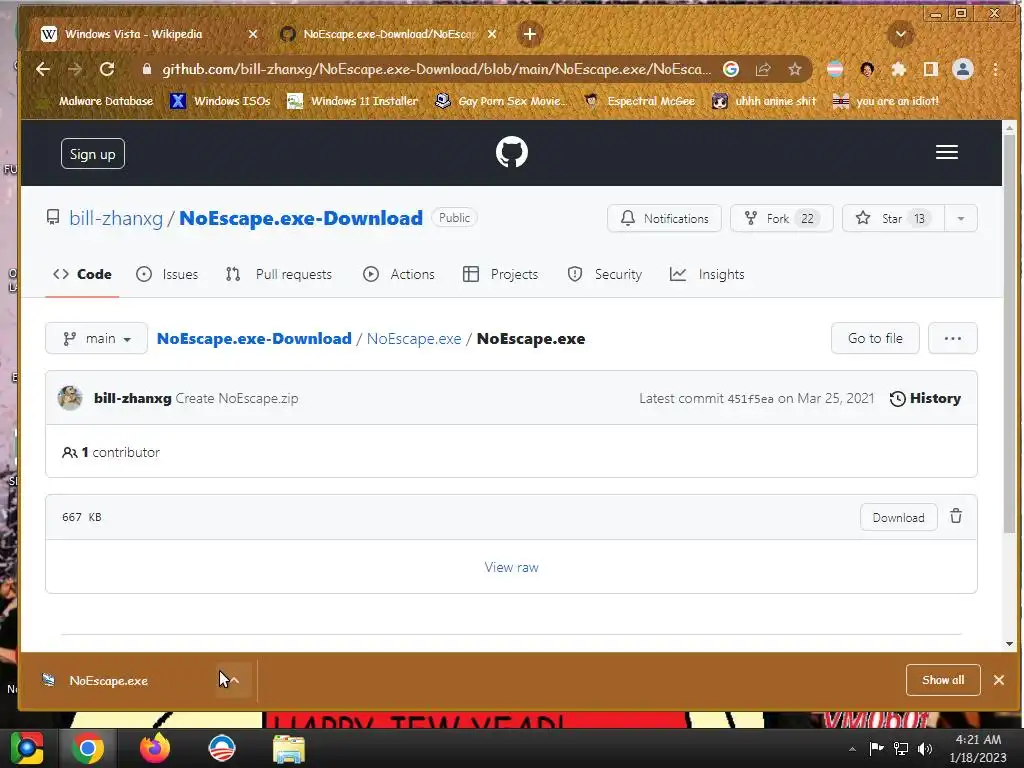The height and width of the screenshot is (768, 1024).
Task: Open Firefox from the taskbar
Action: [155, 748]
